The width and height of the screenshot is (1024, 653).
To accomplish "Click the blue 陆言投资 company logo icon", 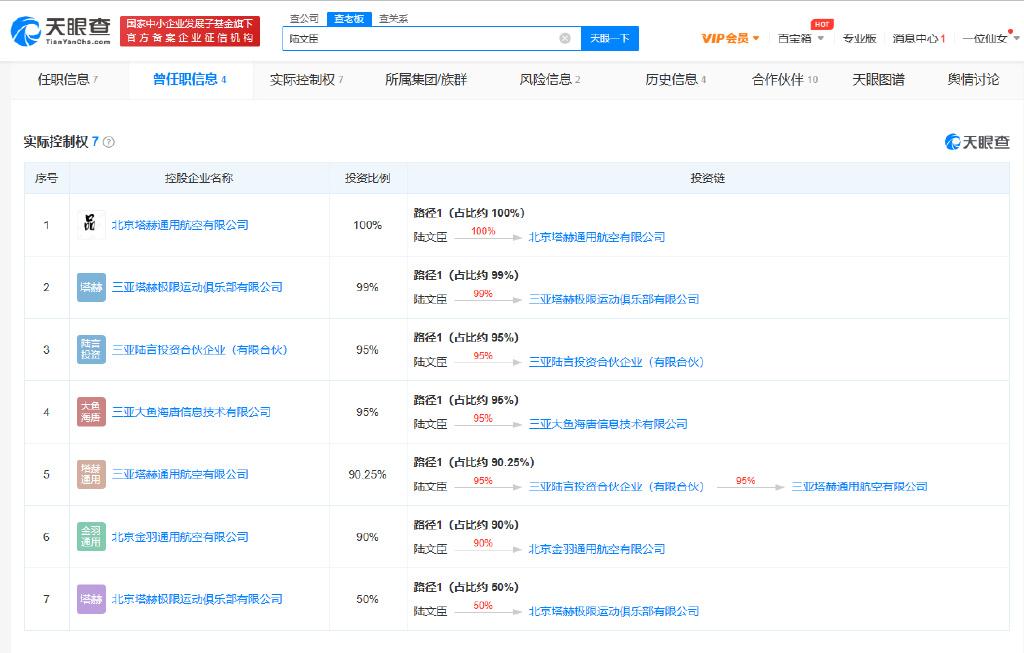I will click(91, 349).
